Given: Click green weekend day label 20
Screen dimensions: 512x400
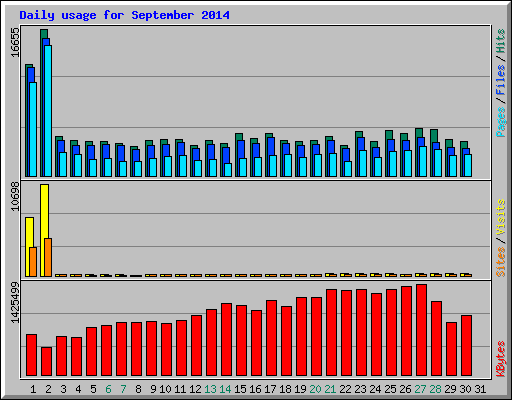Looking at the screenshot, I should [315, 389].
